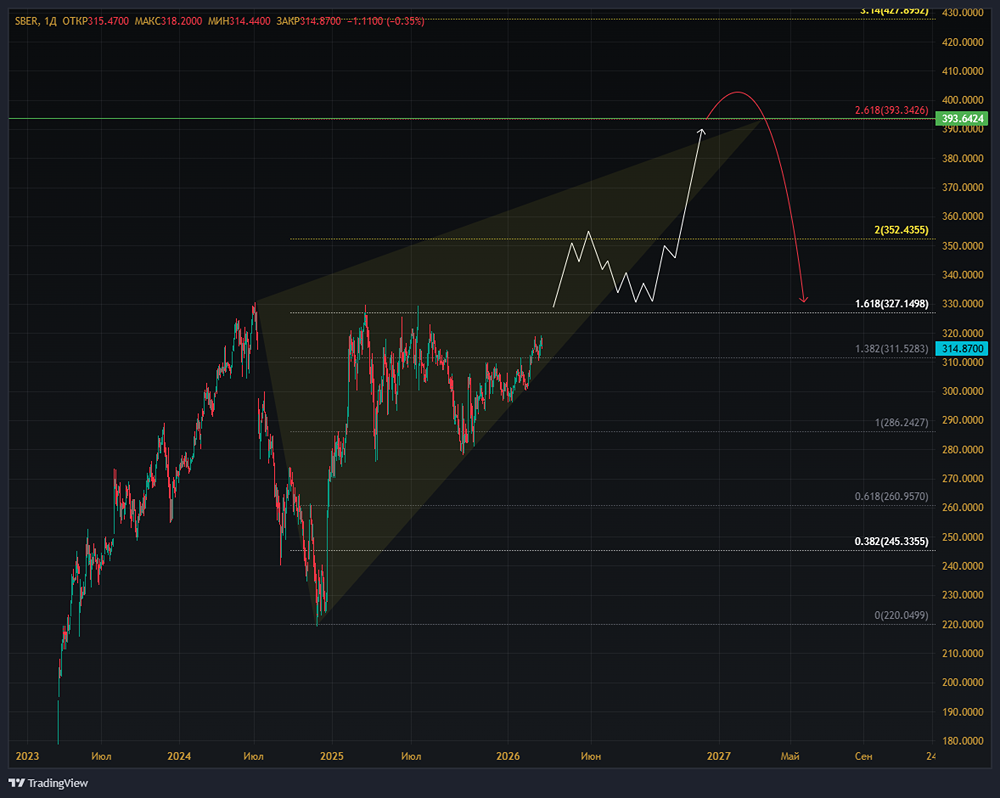Click the Сен label on time axis
Image resolution: width=1000 pixels, height=798 pixels.
tap(863, 756)
